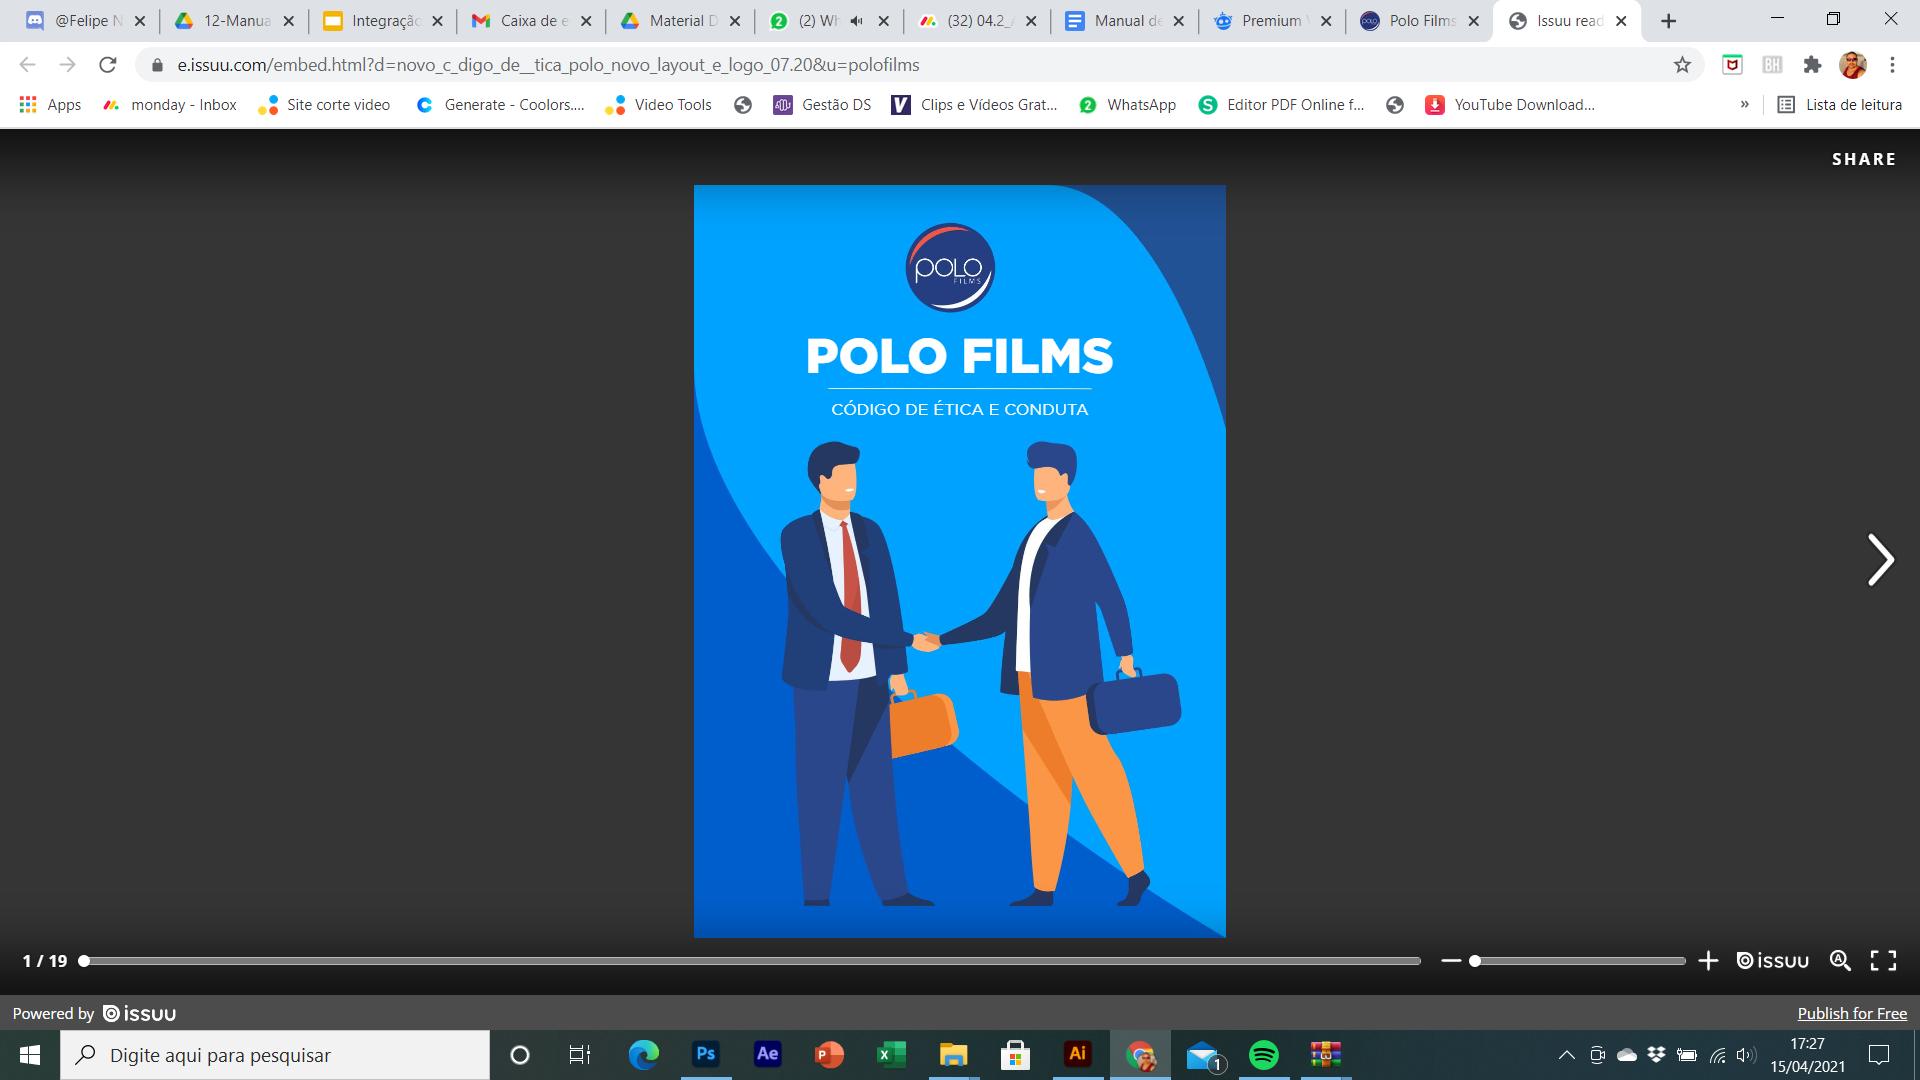The image size is (1920, 1080).
Task: Go to next page with right arrow
Action: coord(1880,559)
